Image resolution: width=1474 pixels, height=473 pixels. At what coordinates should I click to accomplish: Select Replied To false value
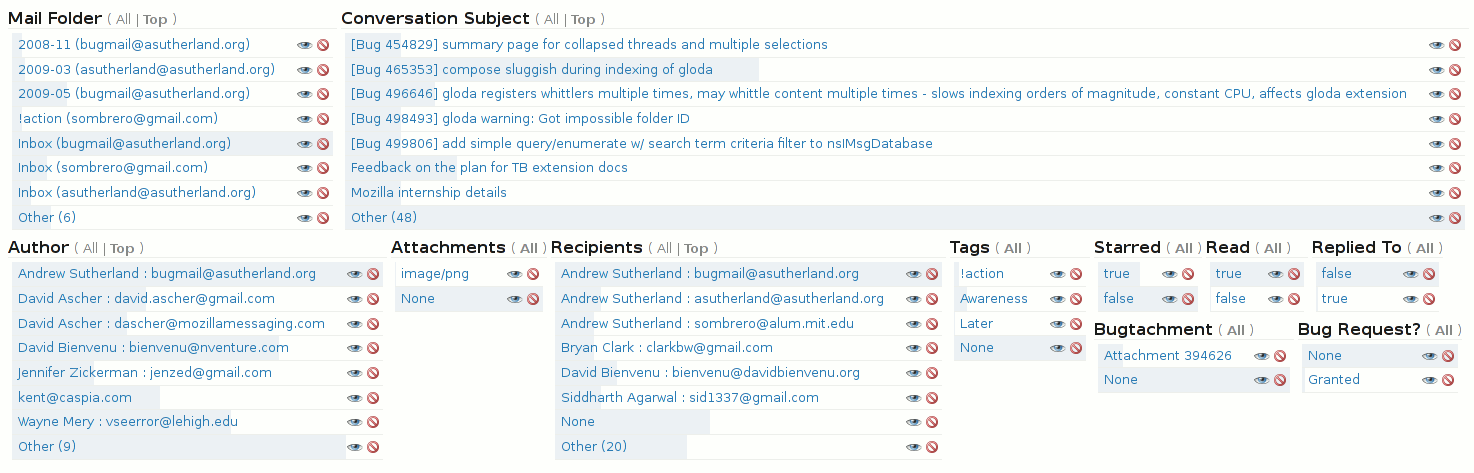tap(1336, 274)
